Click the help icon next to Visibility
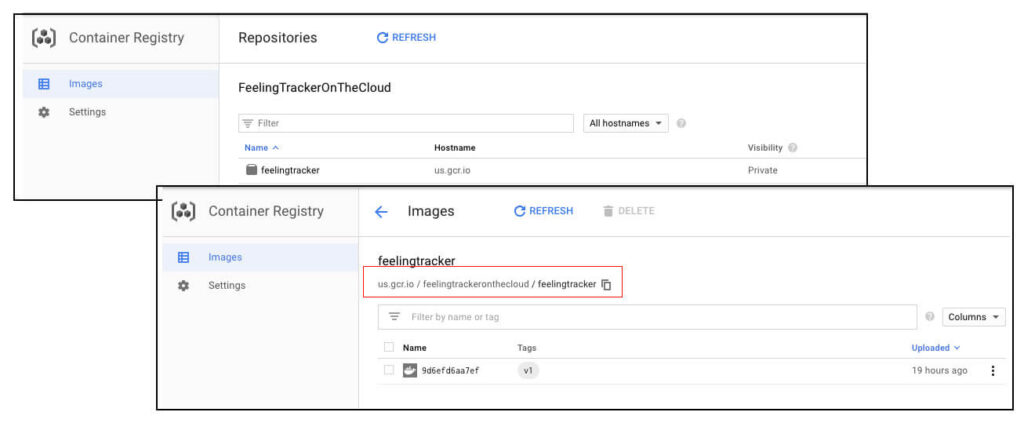This screenshot has width=1024, height=423. click(x=792, y=148)
